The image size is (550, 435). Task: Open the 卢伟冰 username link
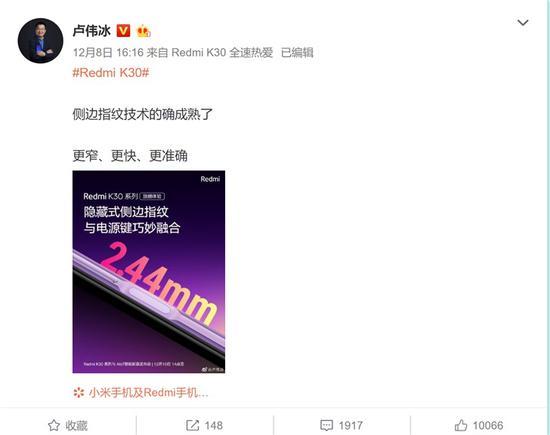pyautogui.click(x=92, y=31)
